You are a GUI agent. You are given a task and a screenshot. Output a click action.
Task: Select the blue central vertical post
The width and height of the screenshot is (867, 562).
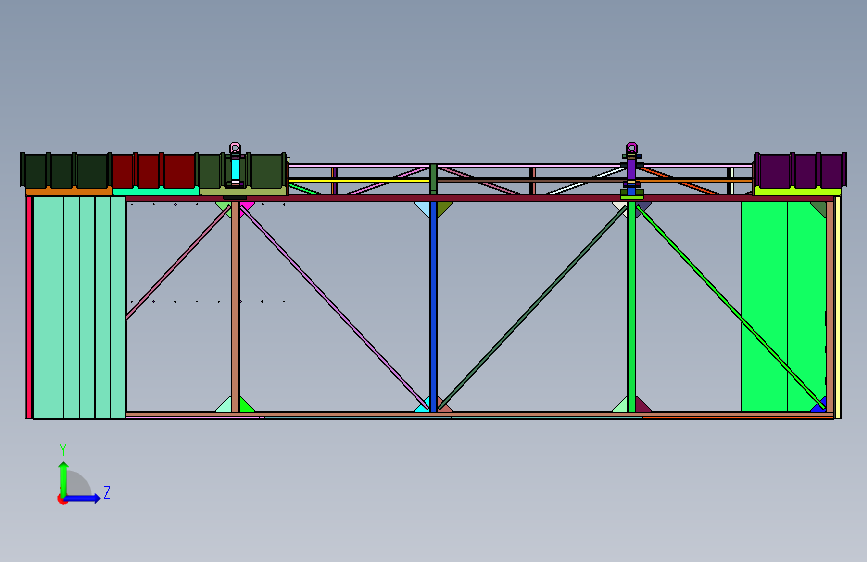coord(434,306)
